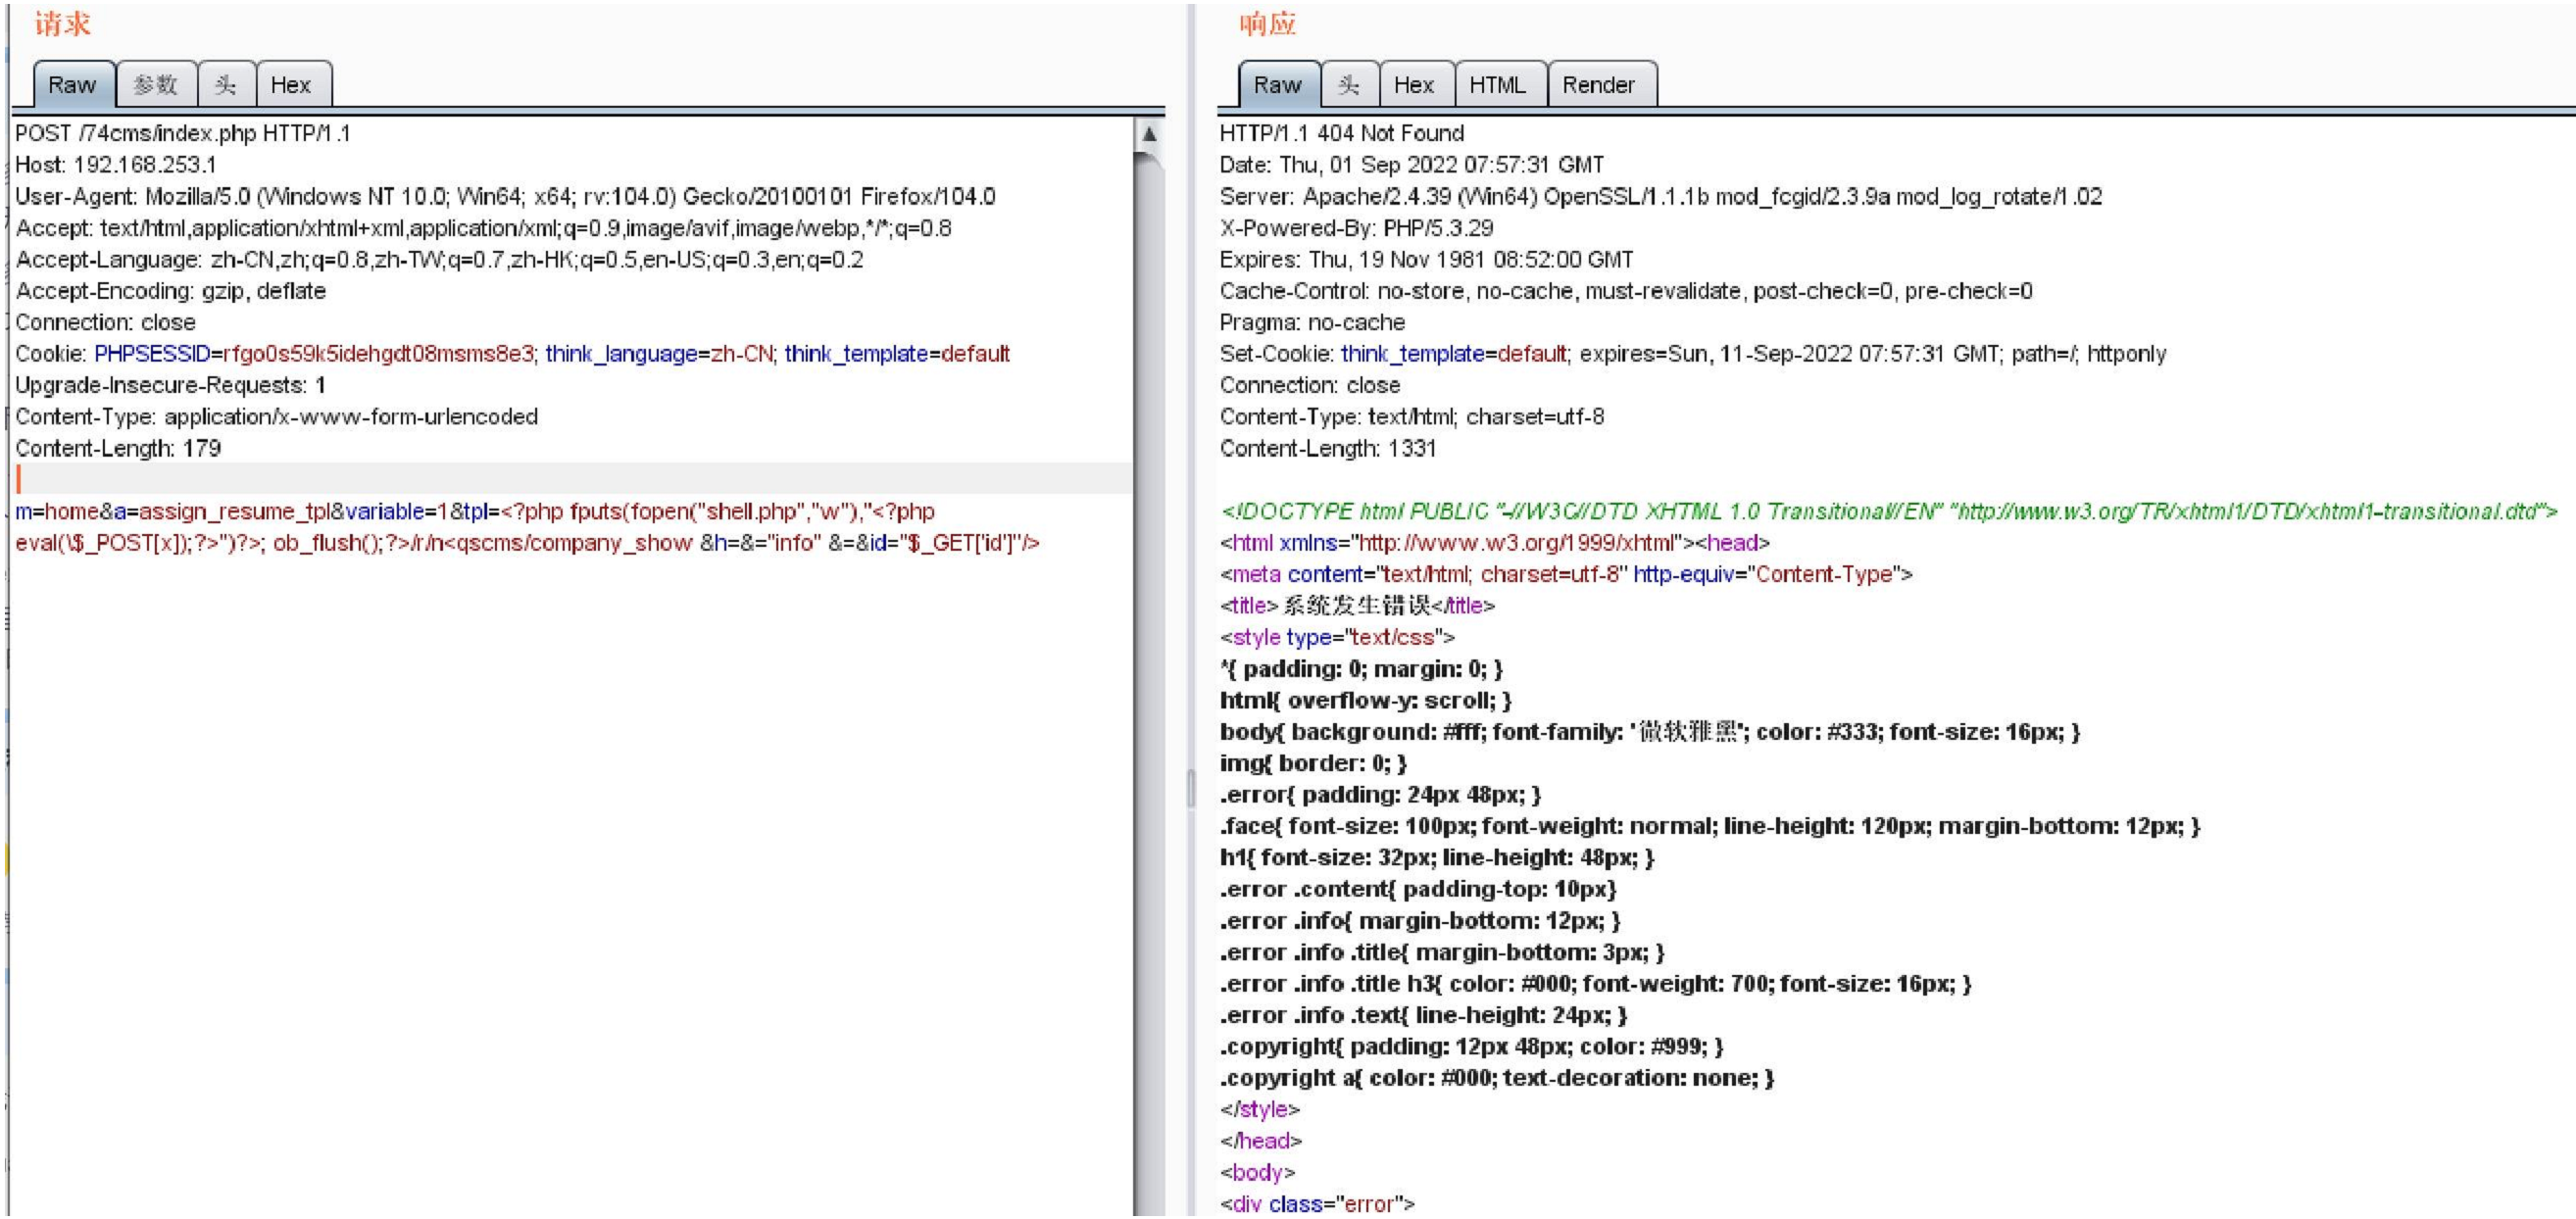This screenshot has height=1219, width=2576.
Task: Click the Upgrade-Insecure-Requests header line
Action: pos(170,386)
